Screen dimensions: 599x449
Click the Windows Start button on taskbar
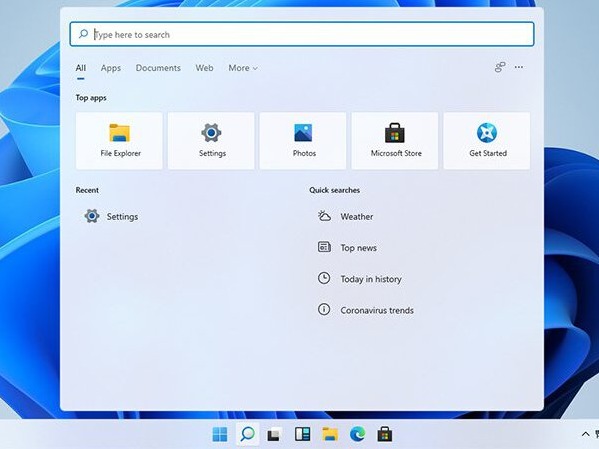point(220,434)
